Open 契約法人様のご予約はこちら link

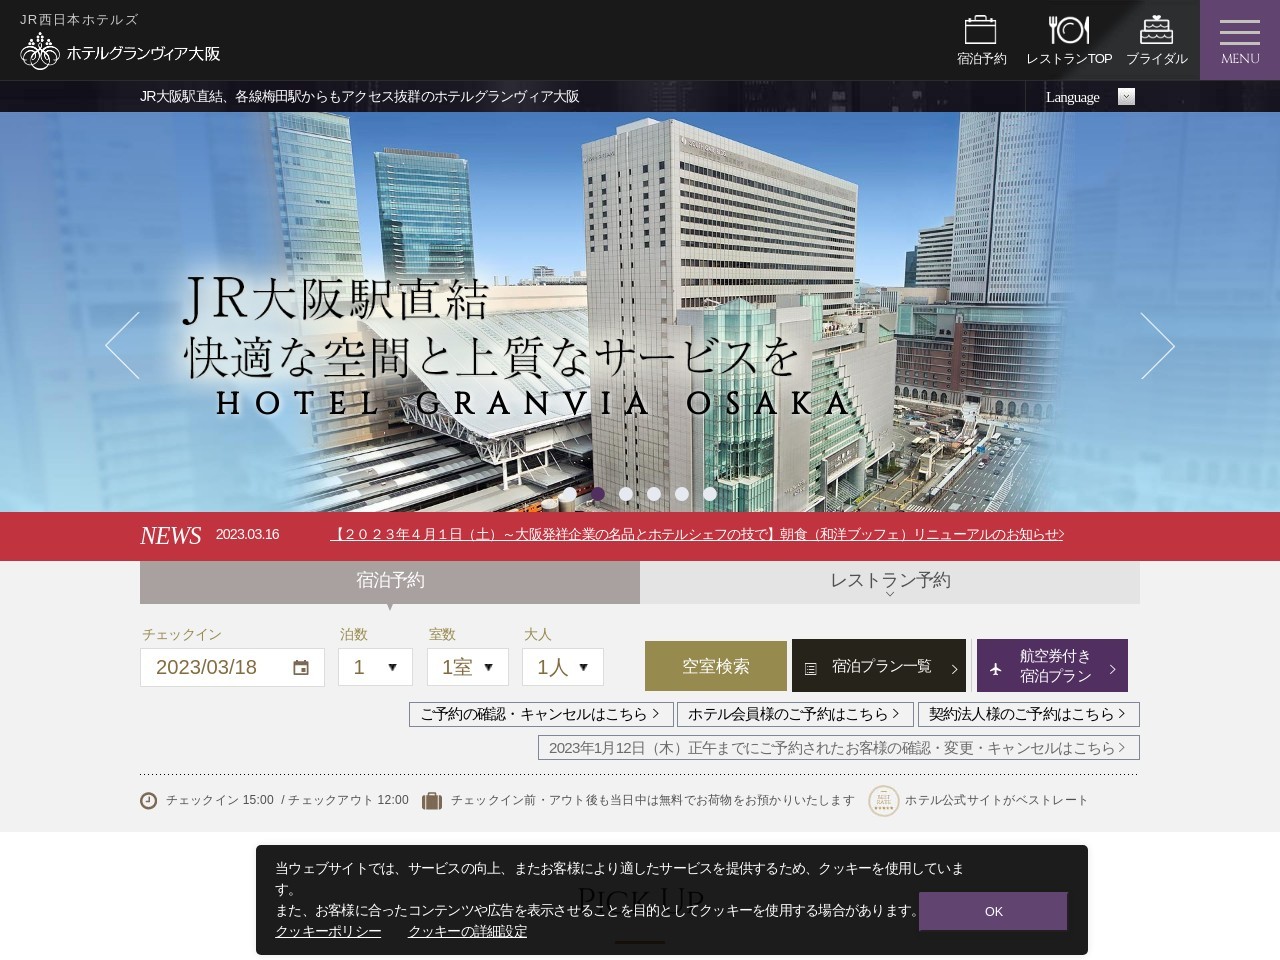point(1028,714)
